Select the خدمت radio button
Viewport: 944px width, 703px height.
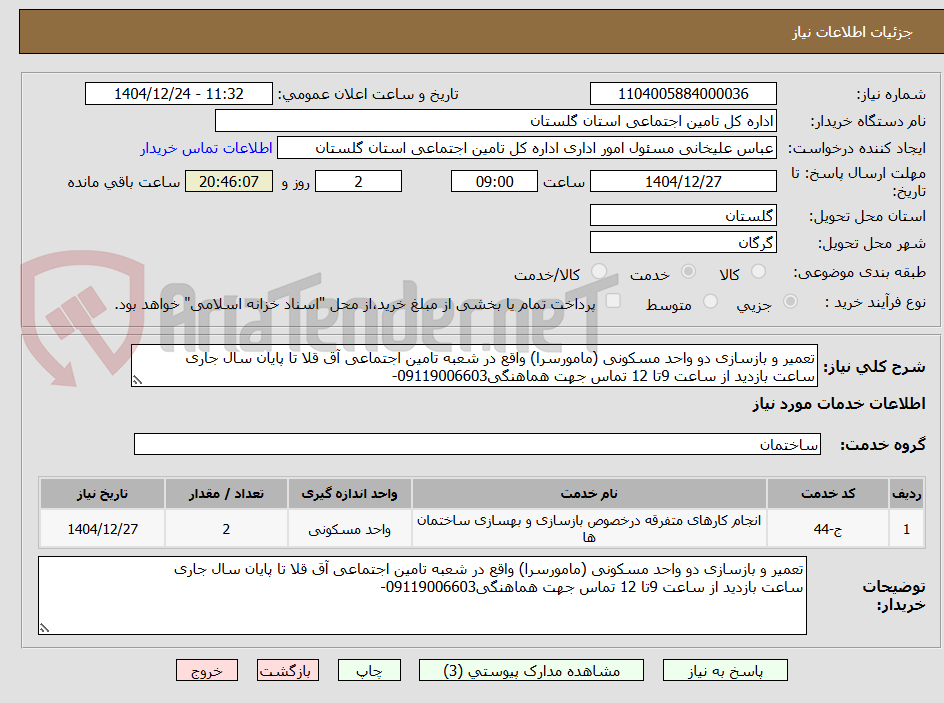(x=688, y=272)
